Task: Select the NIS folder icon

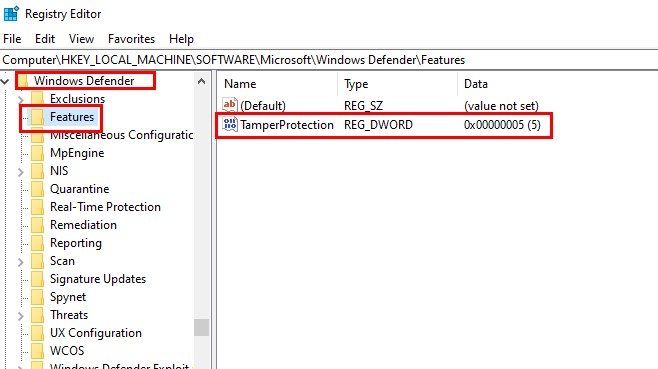Action: click(37, 171)
